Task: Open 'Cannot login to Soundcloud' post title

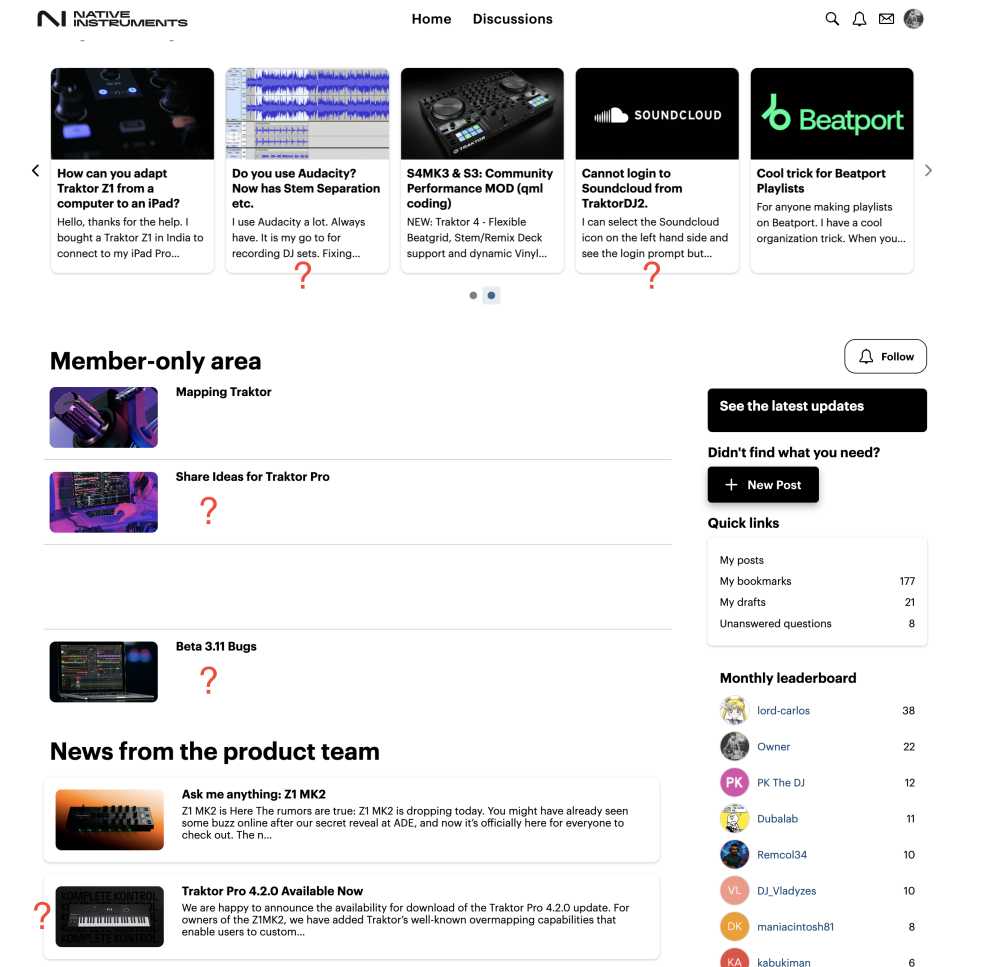Action: click(632, 188)
